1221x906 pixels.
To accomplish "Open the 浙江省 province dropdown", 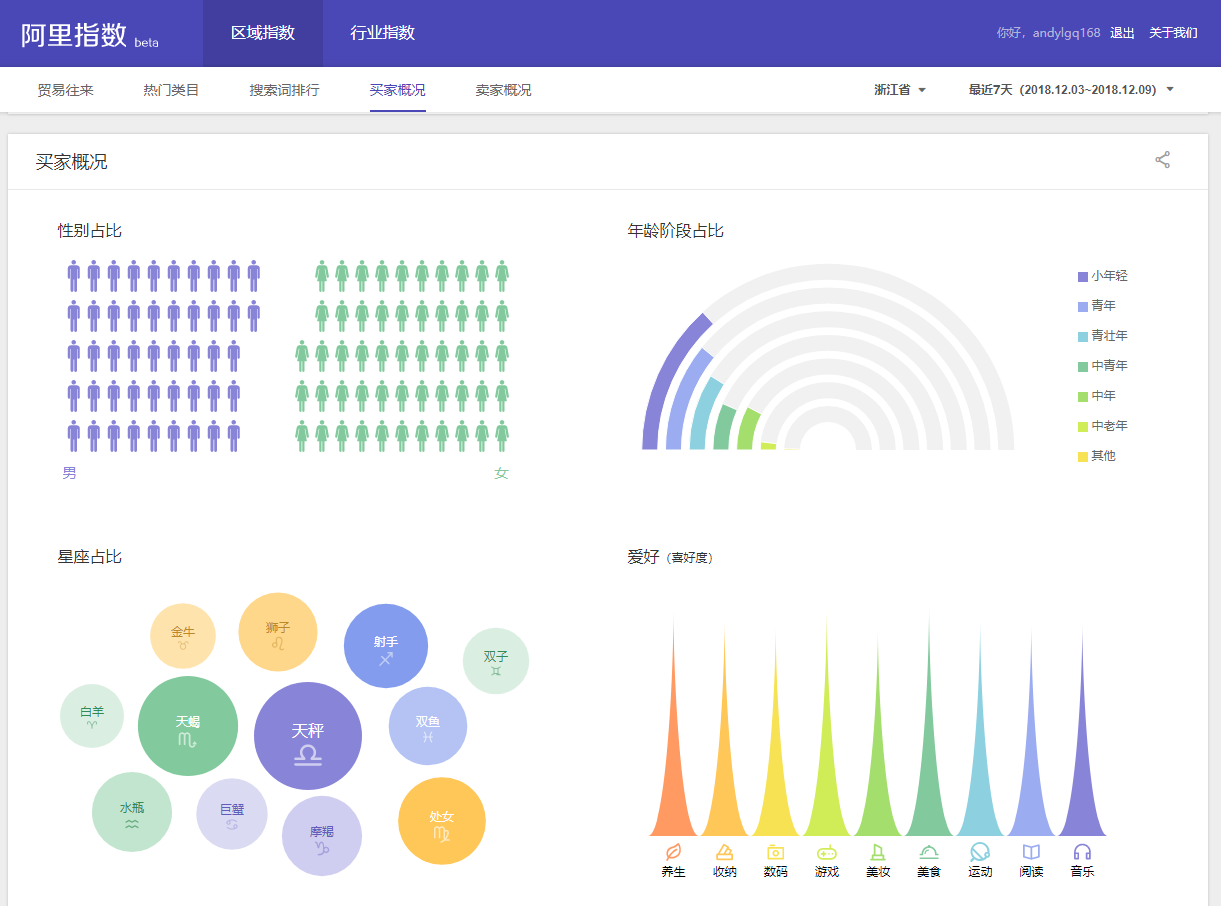I will (x=899, y=90).
